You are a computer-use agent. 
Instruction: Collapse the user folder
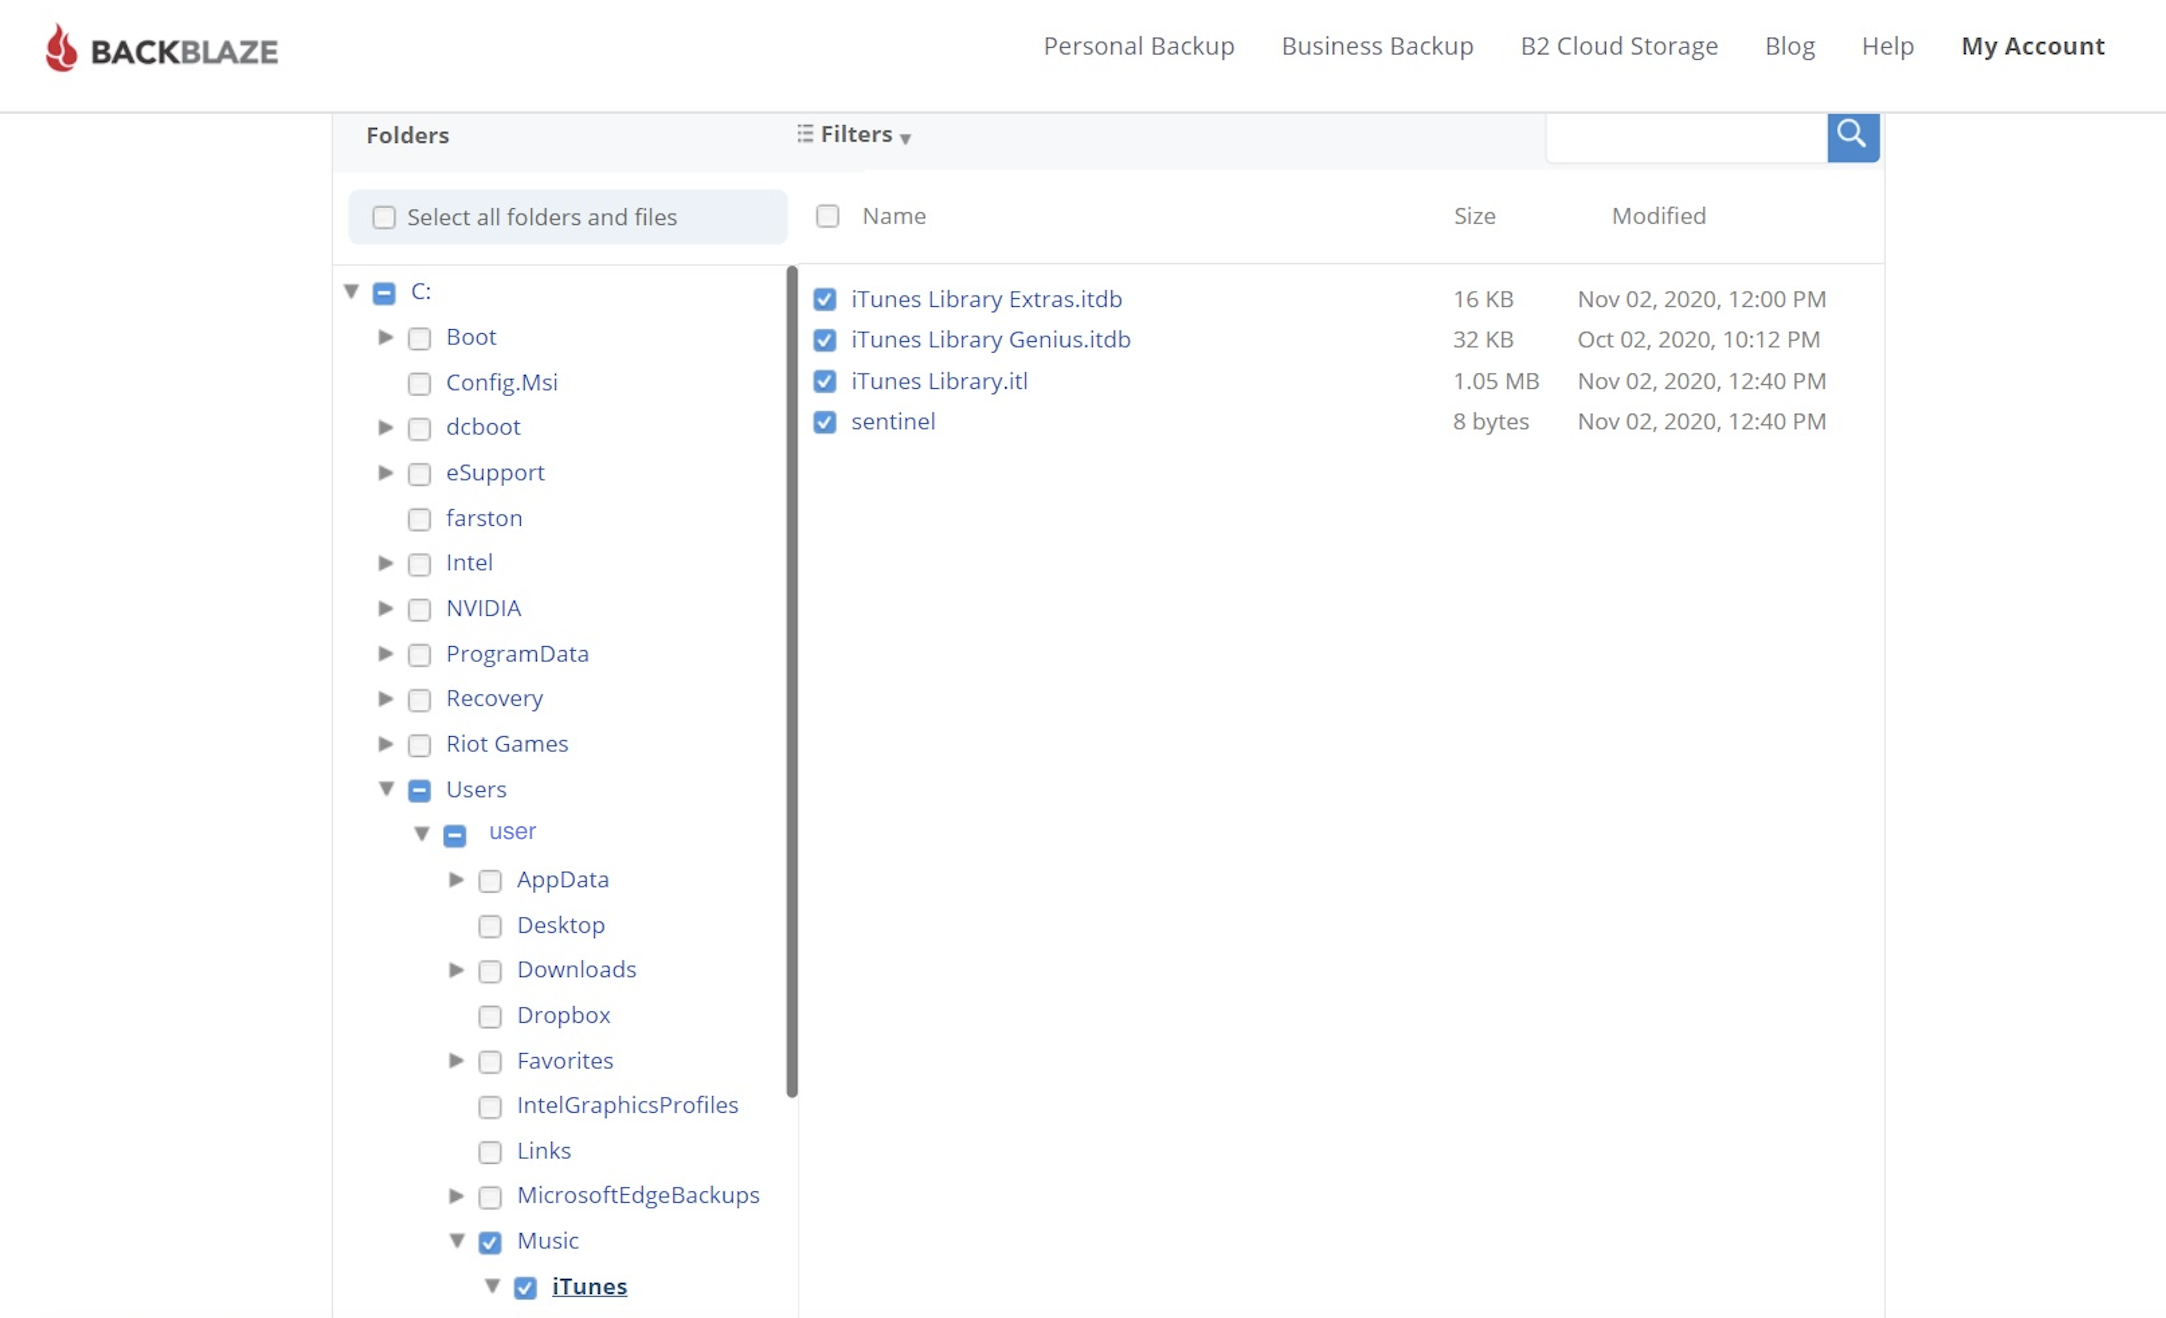pos(421,833)
